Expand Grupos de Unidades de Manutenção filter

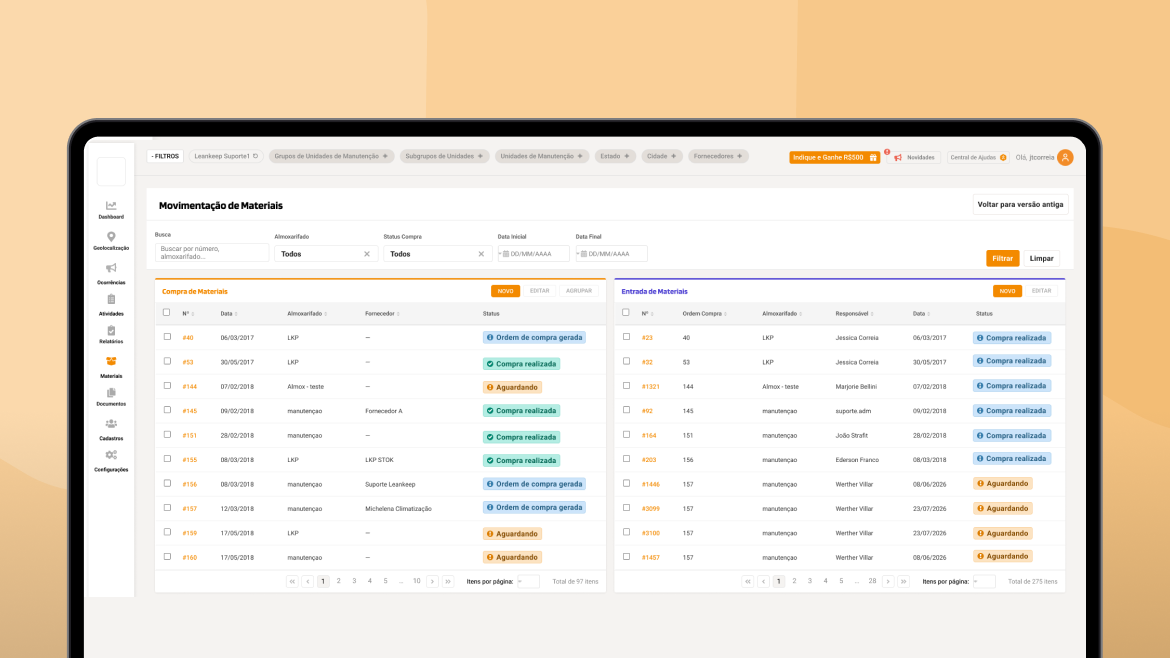pyautogui.click(x=331, y=157)
